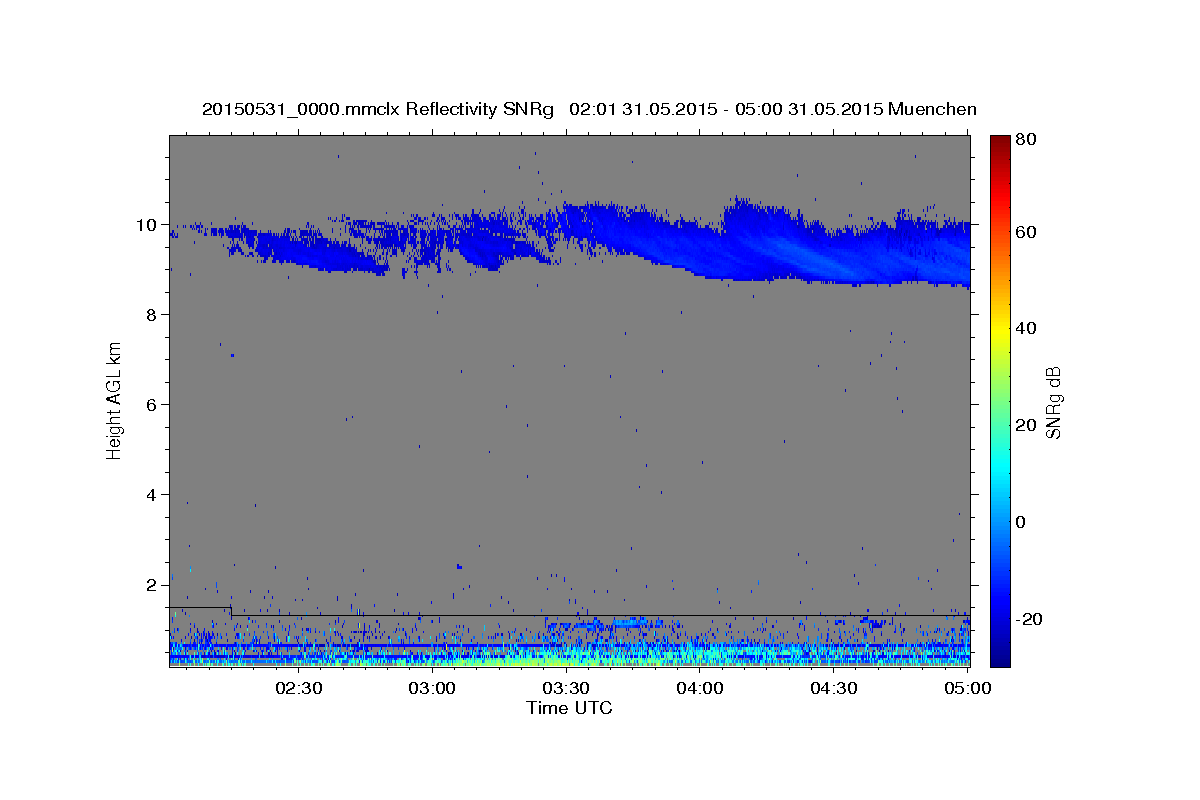Pick the yellow band of the colorbar
This screenshot has width=1200, height=800.
(x=1000, y=328)
